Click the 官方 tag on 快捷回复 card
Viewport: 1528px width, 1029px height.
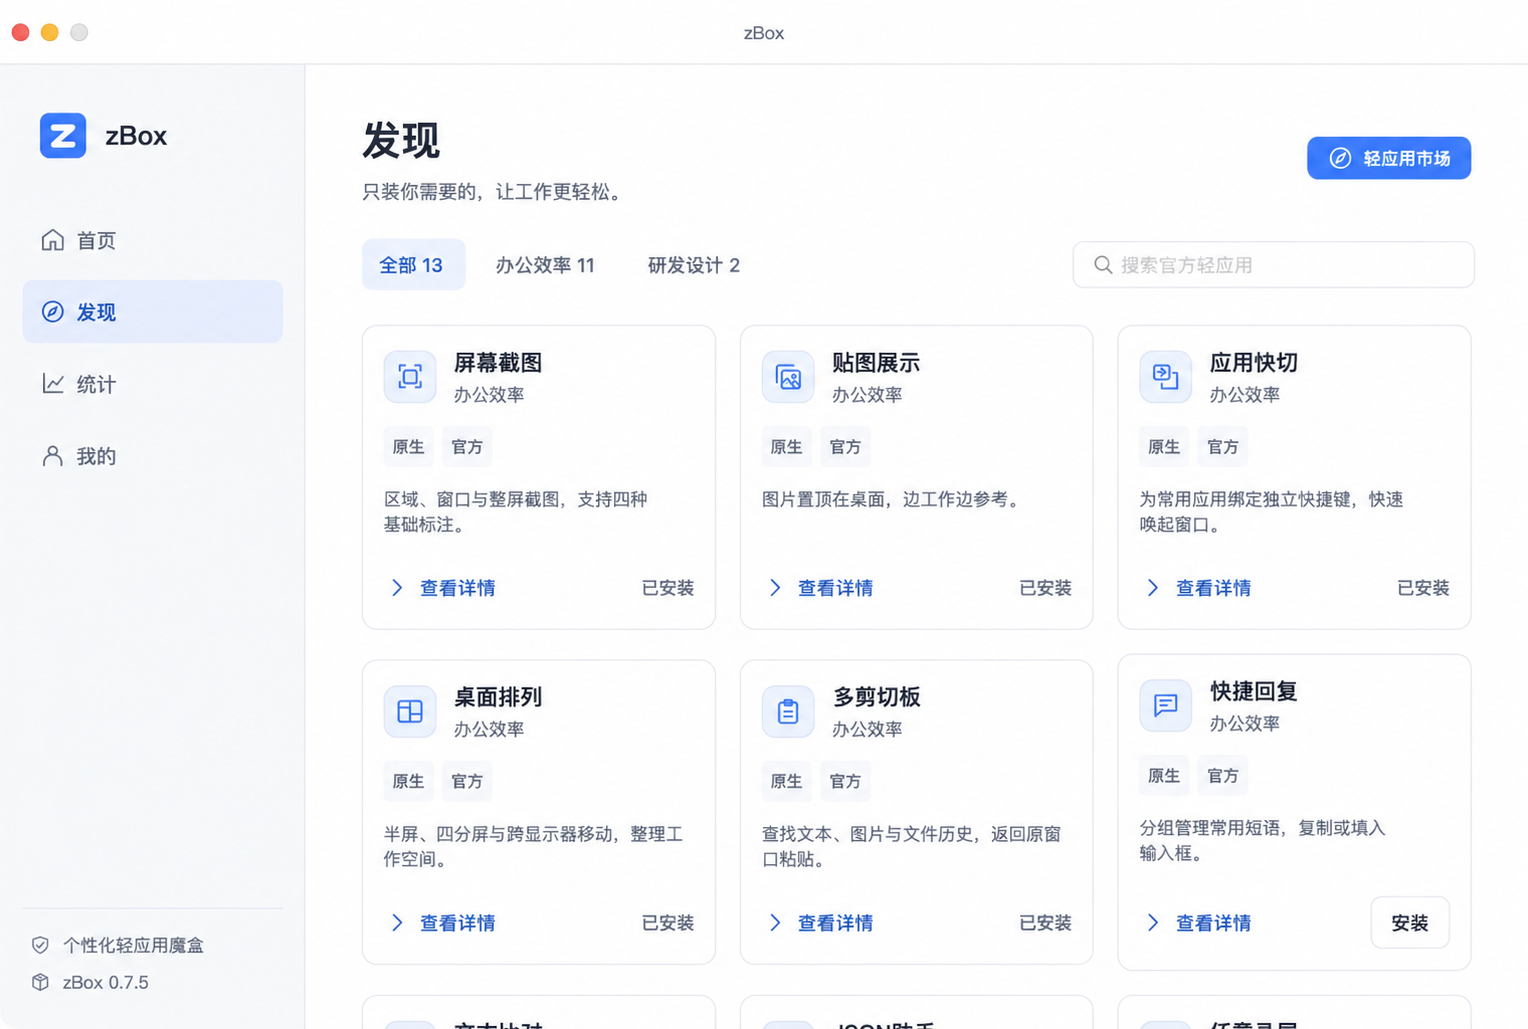click(1222, 776)
